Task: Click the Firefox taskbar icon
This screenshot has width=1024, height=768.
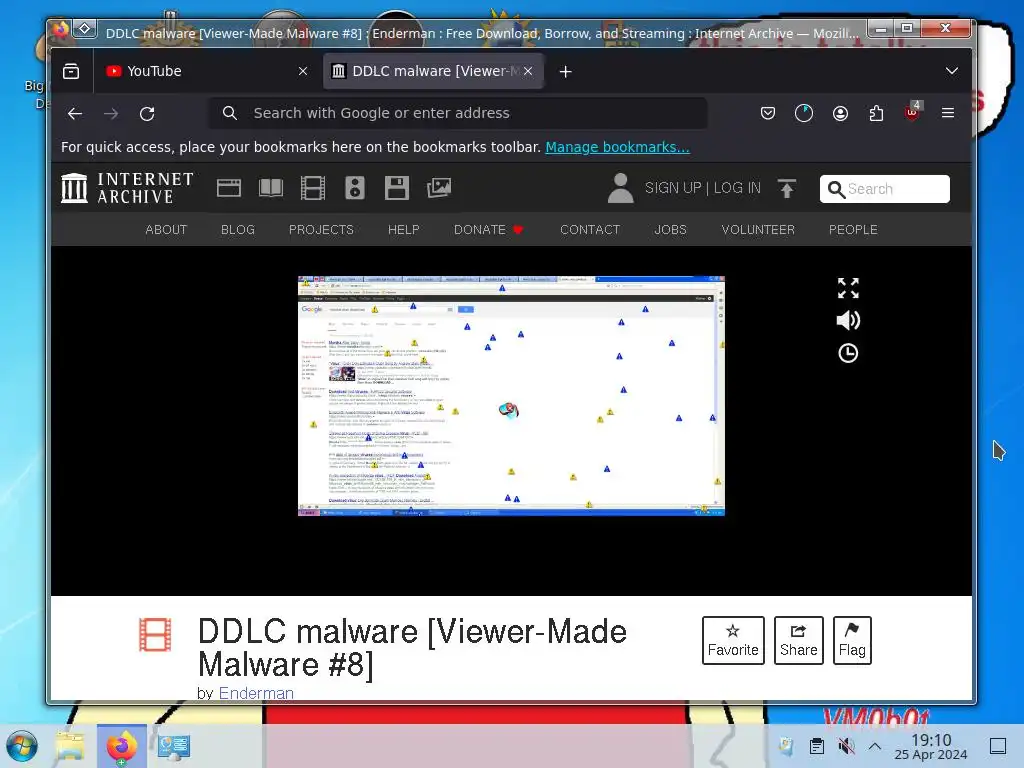Action: [x=122, y=746]
